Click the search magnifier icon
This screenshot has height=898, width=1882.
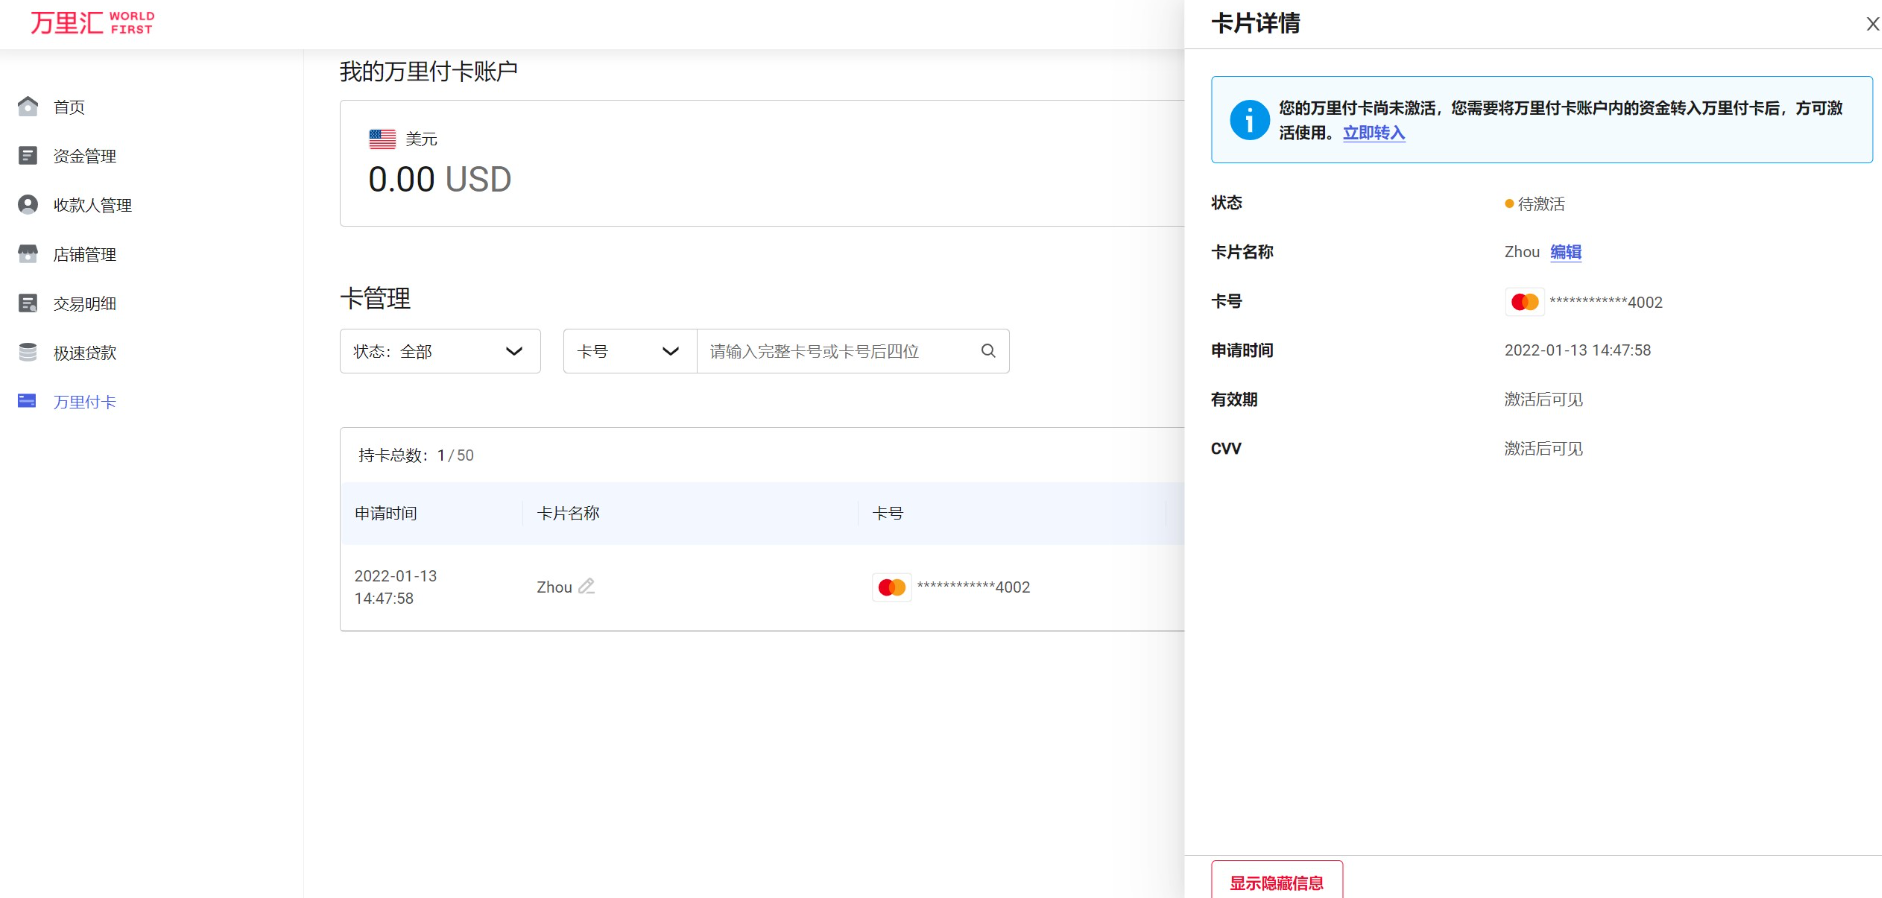point(988,351)
